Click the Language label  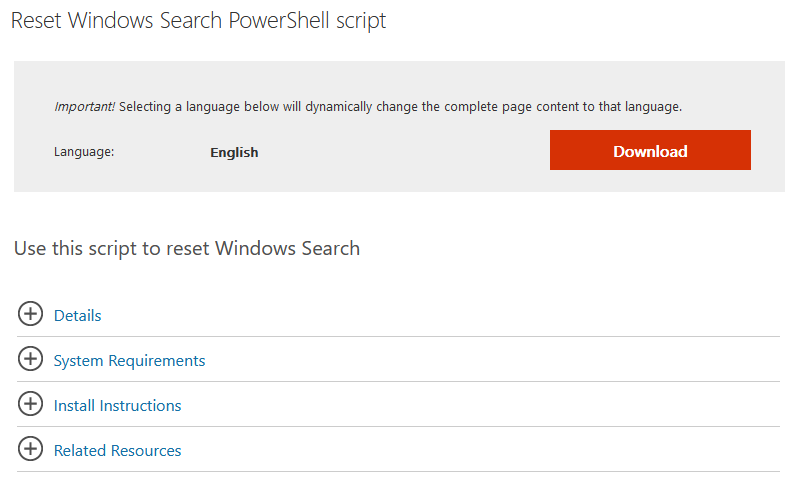84,152
